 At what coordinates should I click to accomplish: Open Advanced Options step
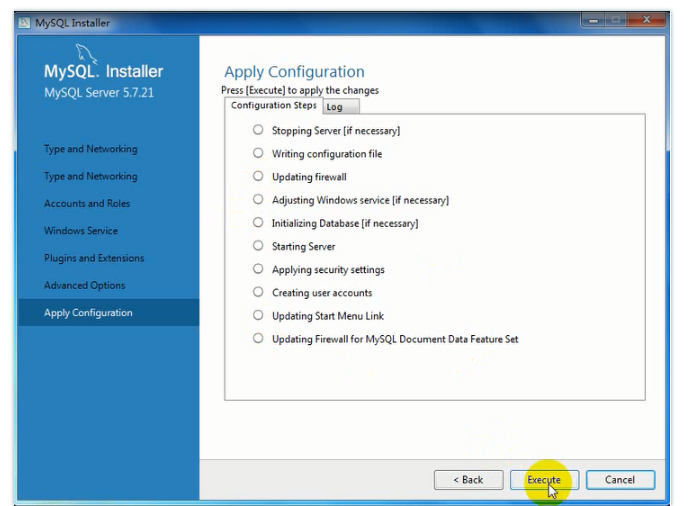(x=84, y=285)
